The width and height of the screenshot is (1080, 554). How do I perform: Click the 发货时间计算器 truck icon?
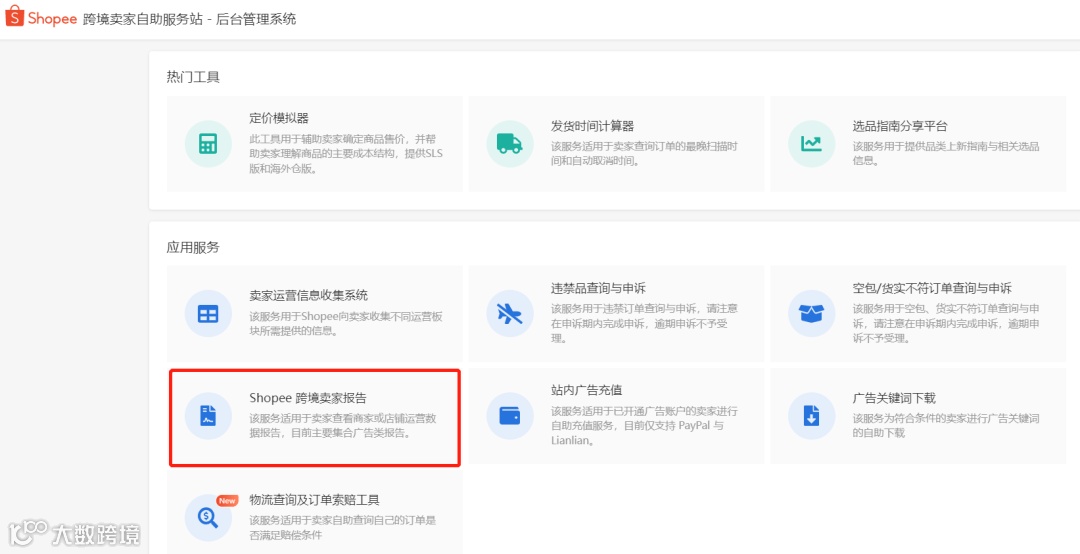click(x=509, y=143)
